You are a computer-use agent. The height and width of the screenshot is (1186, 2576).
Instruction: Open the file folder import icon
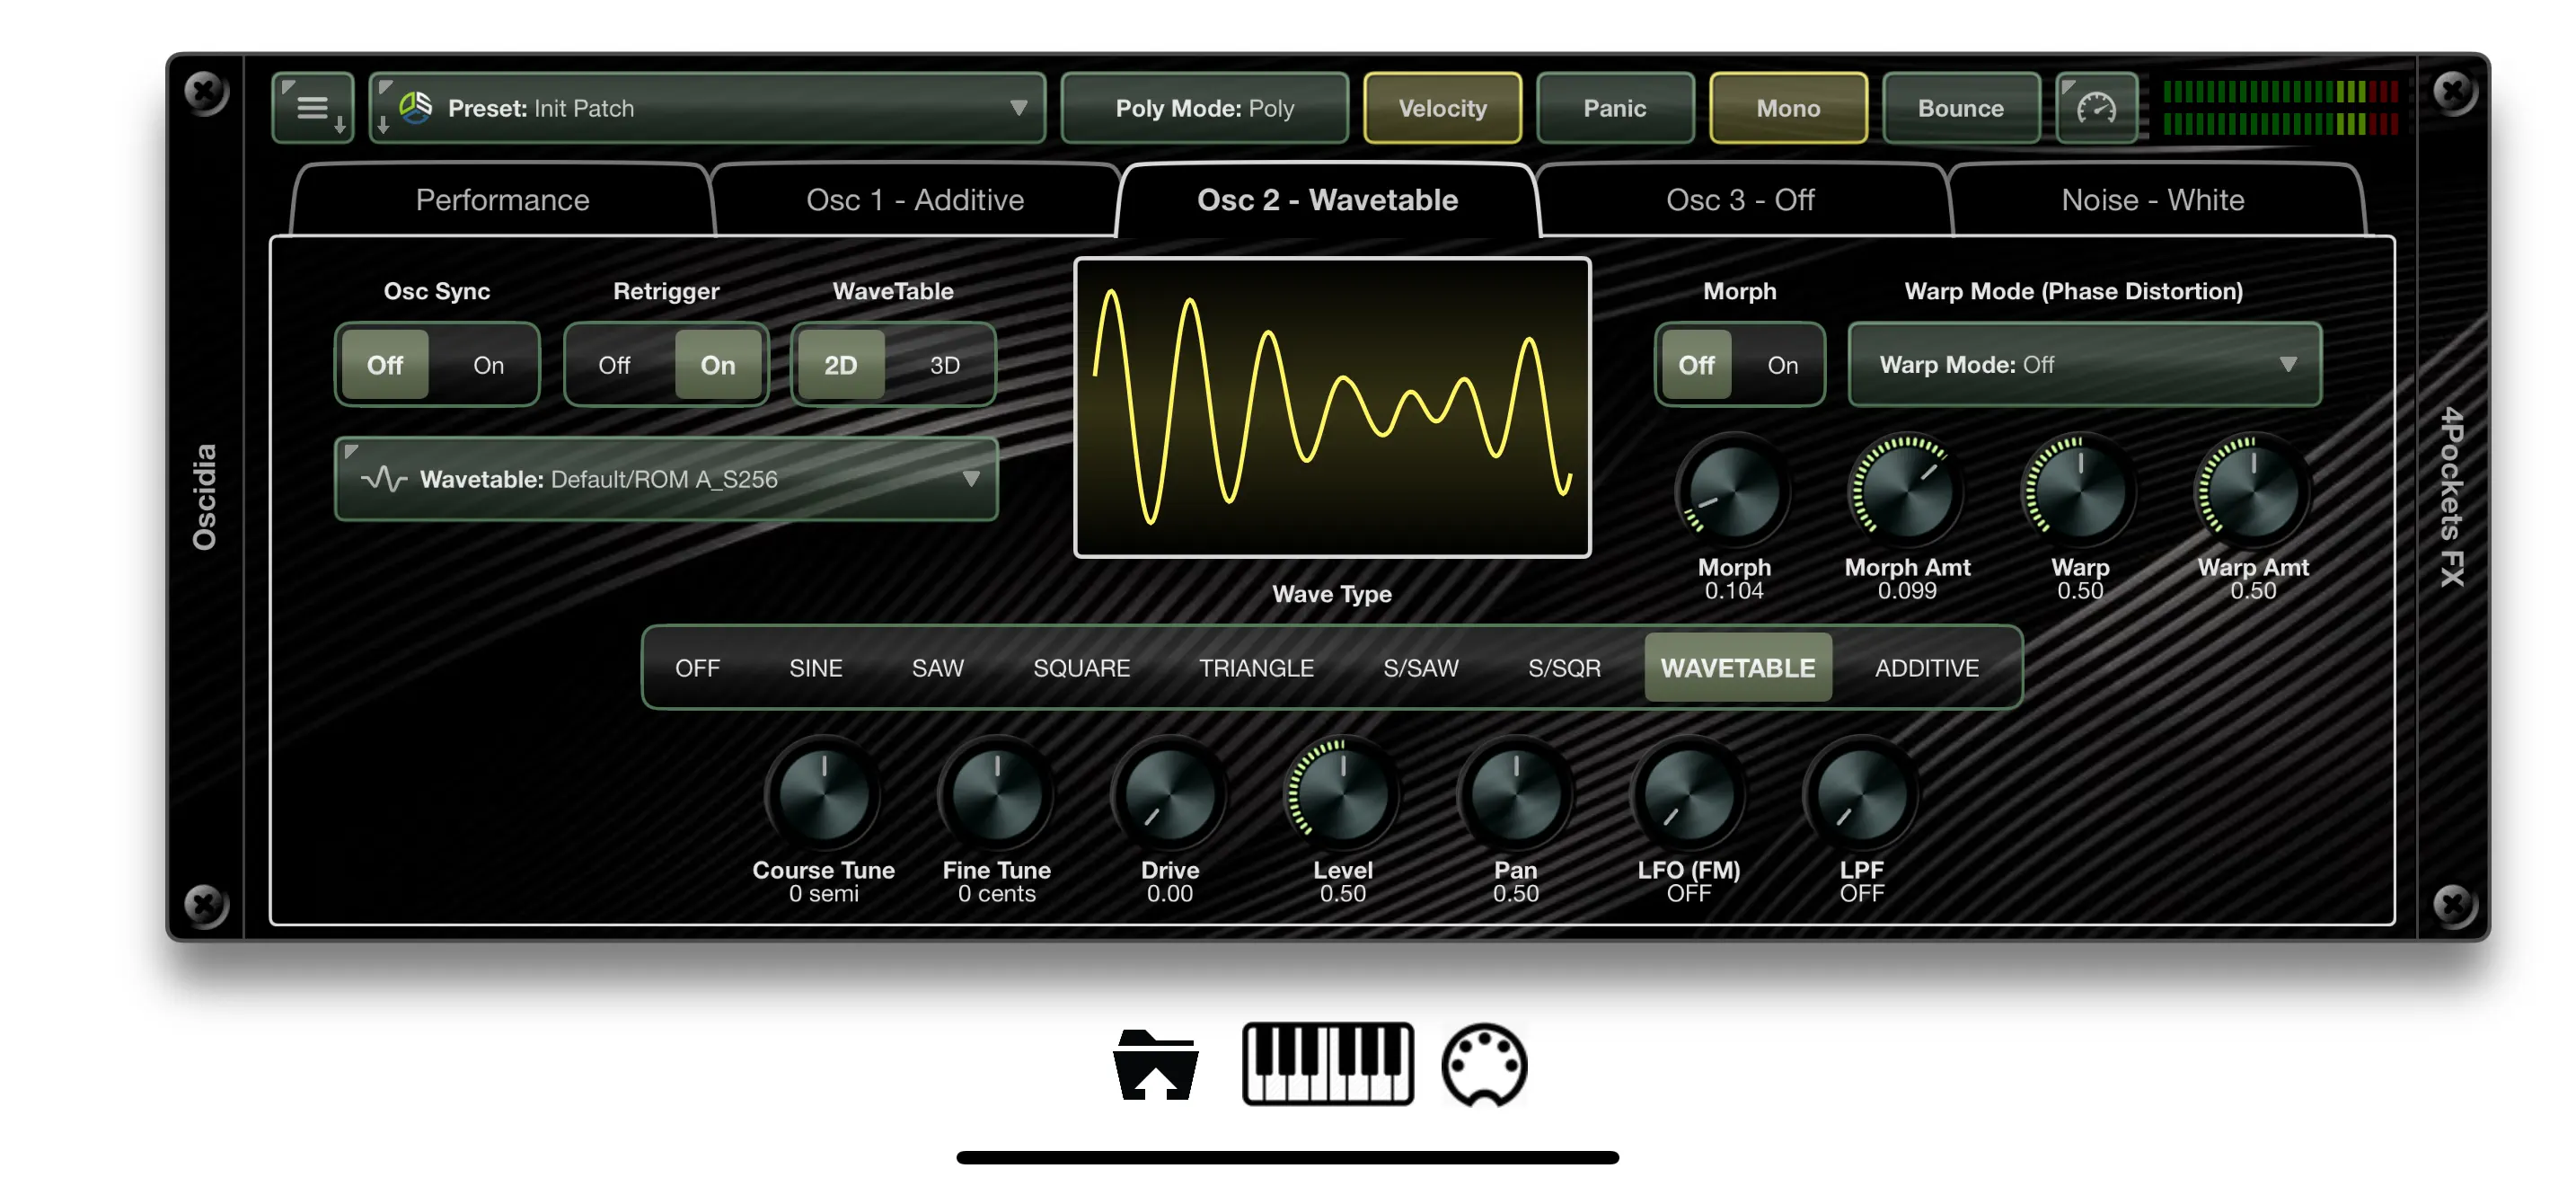click(x=1155, y=1064)
